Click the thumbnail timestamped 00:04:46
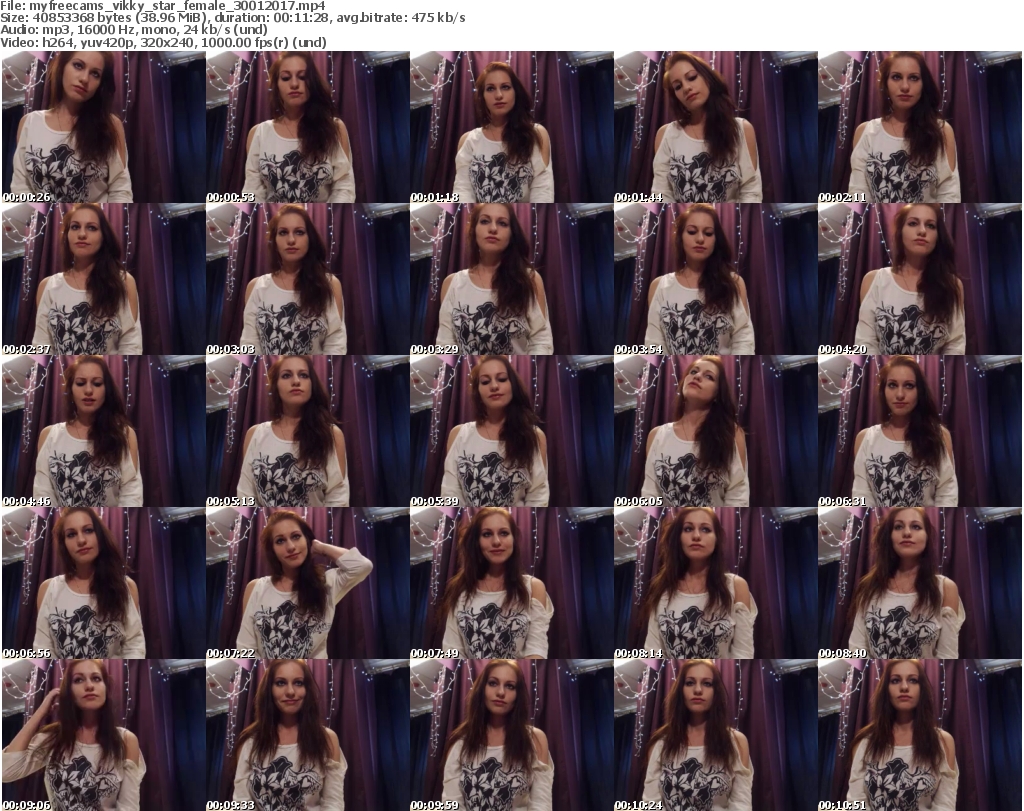 [x=104, y=431]
